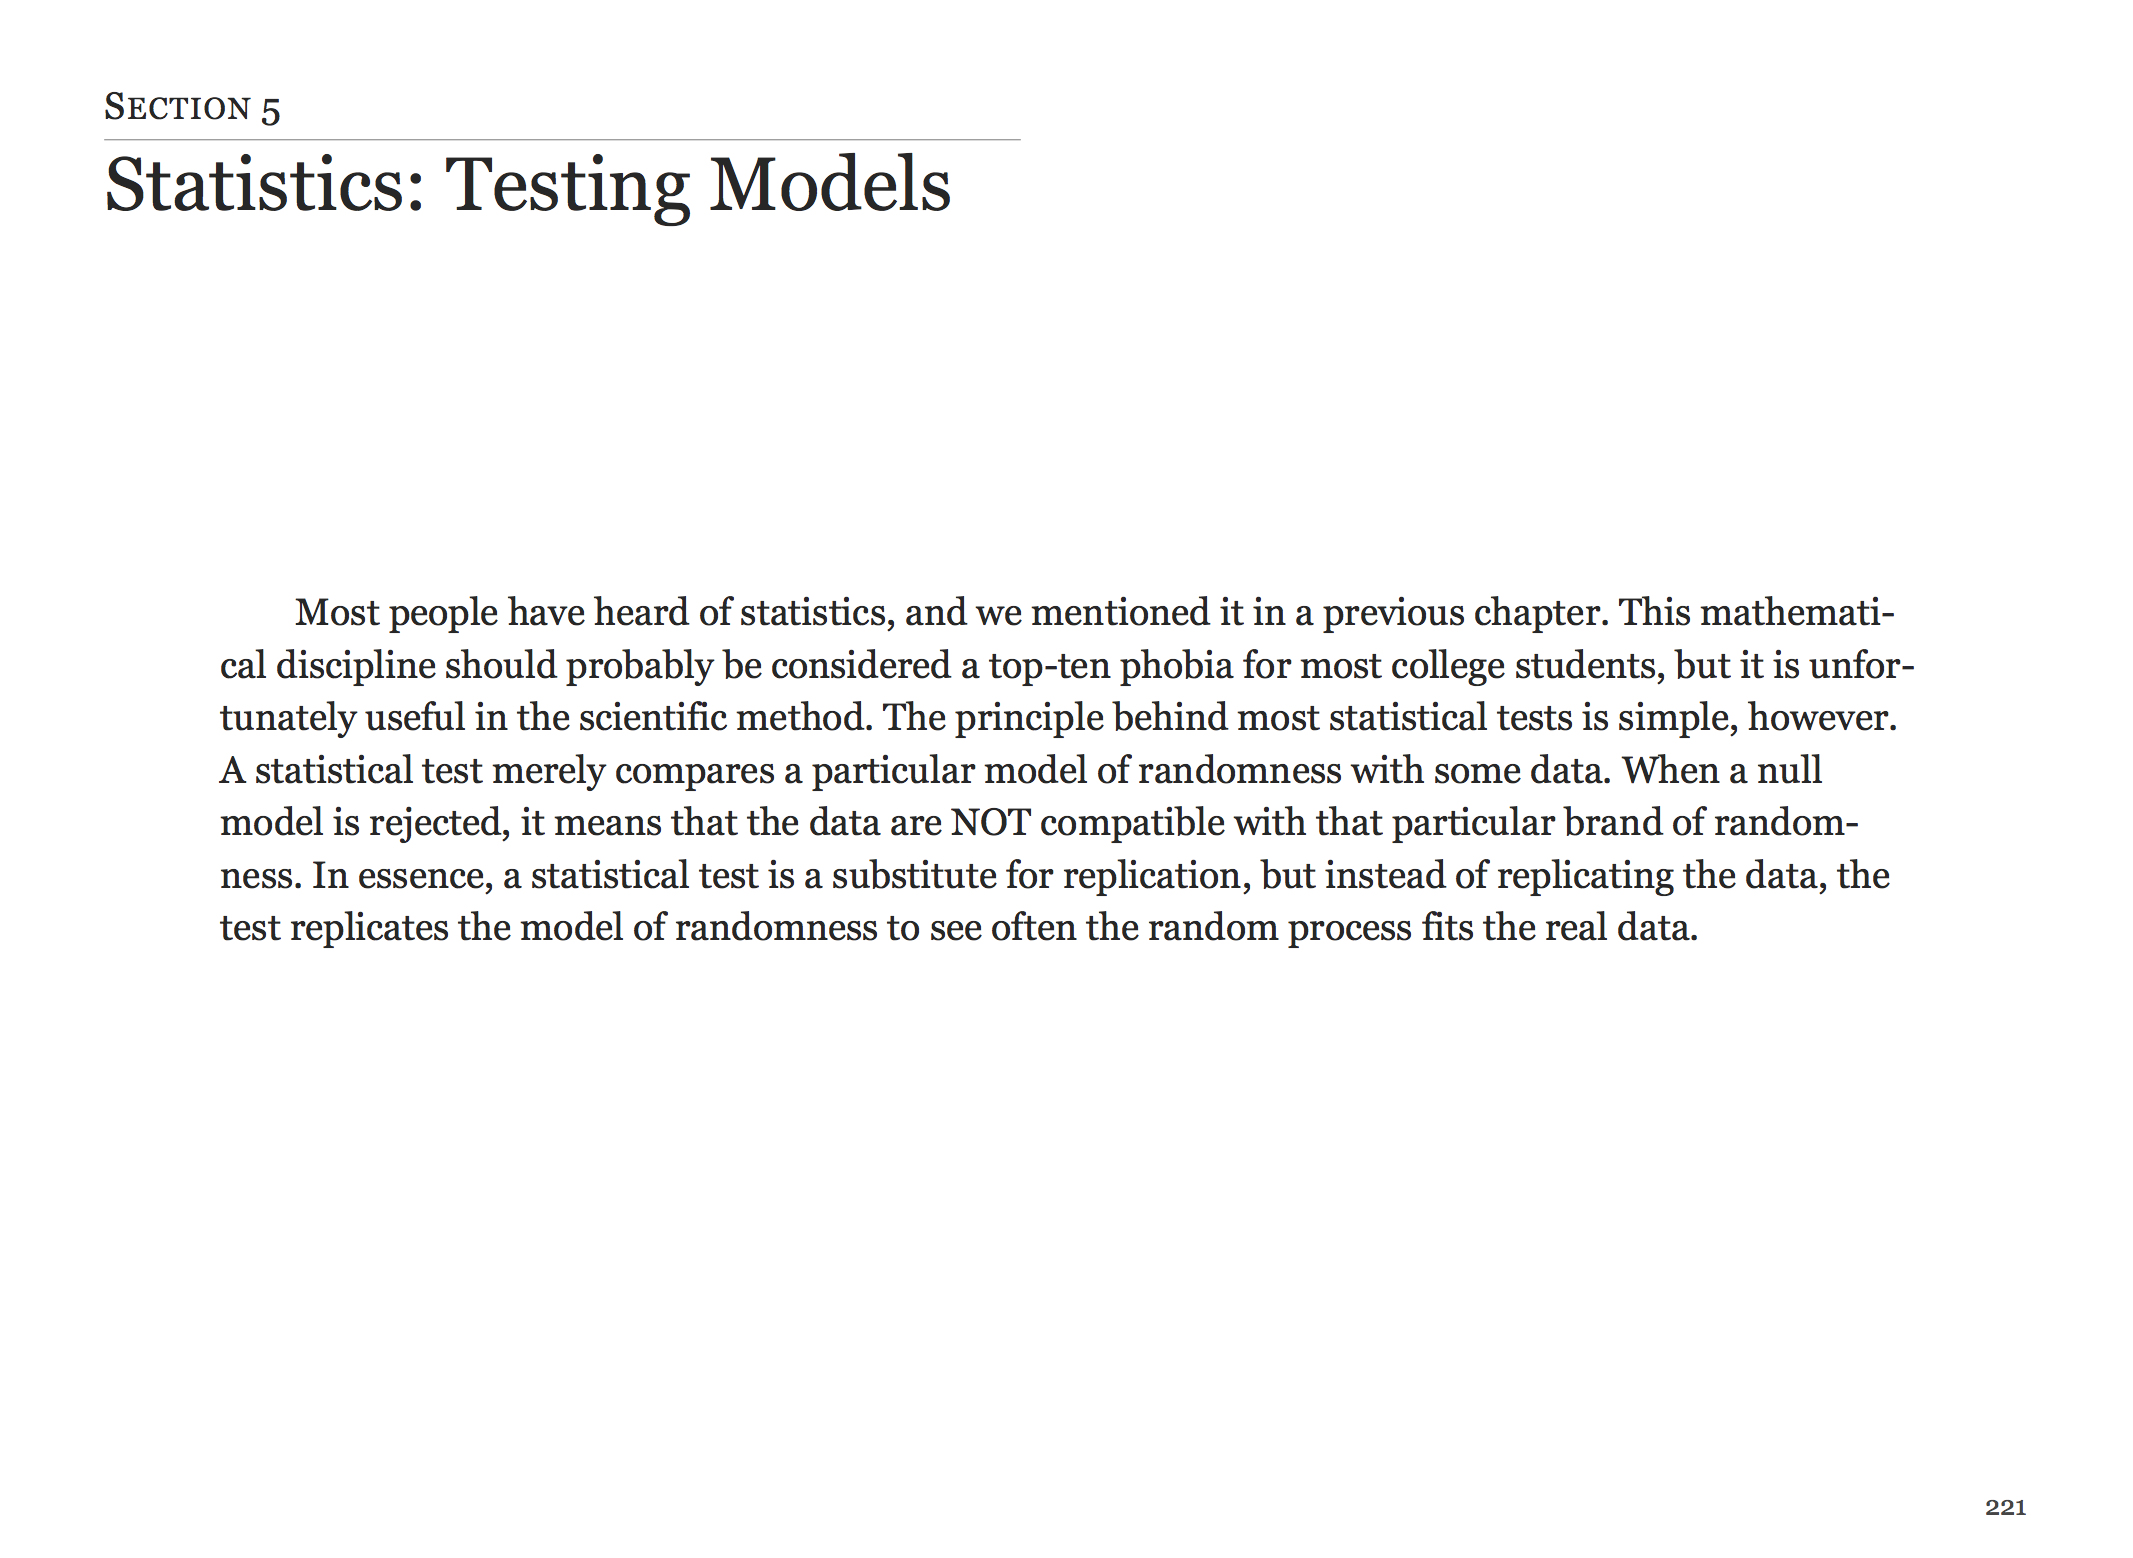Click the word "null" ending the line
The image size is (2133, 1558).
tap(1789, 771)
